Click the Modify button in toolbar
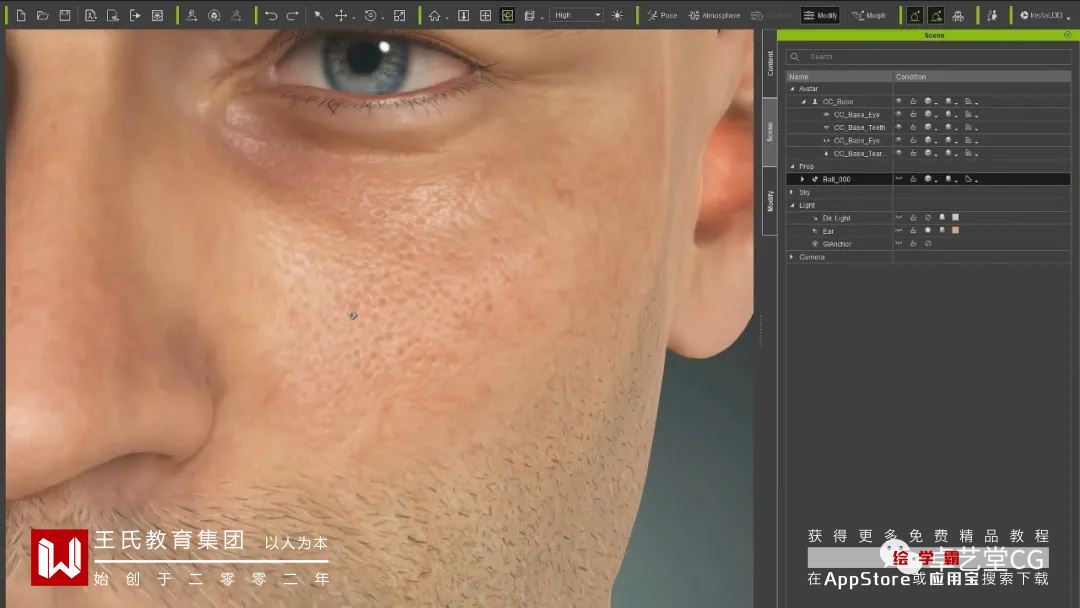 pyautogui.click(x=820, y=15)
